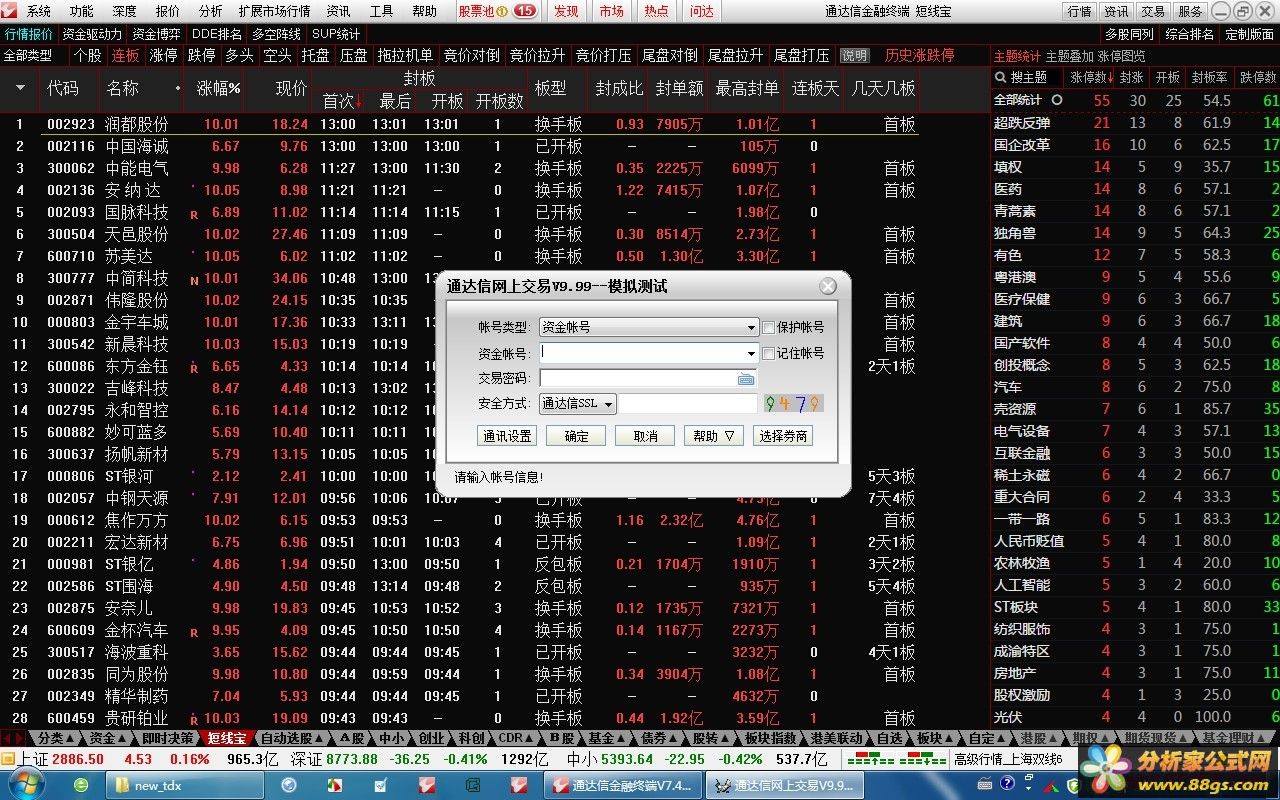Sort by the 封单额 column header
The height and width of the screenshot is (800, 1280).
(x=679, y=88)
